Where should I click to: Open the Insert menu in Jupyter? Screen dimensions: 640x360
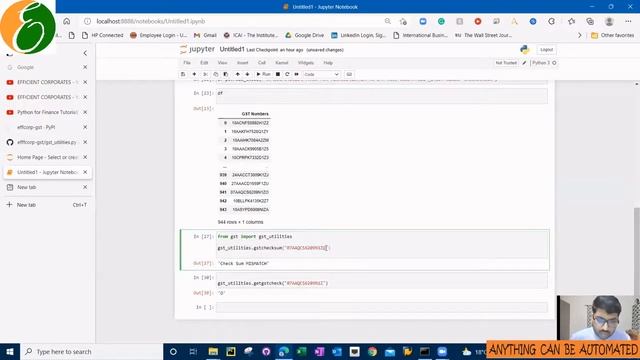click(242, 63)
